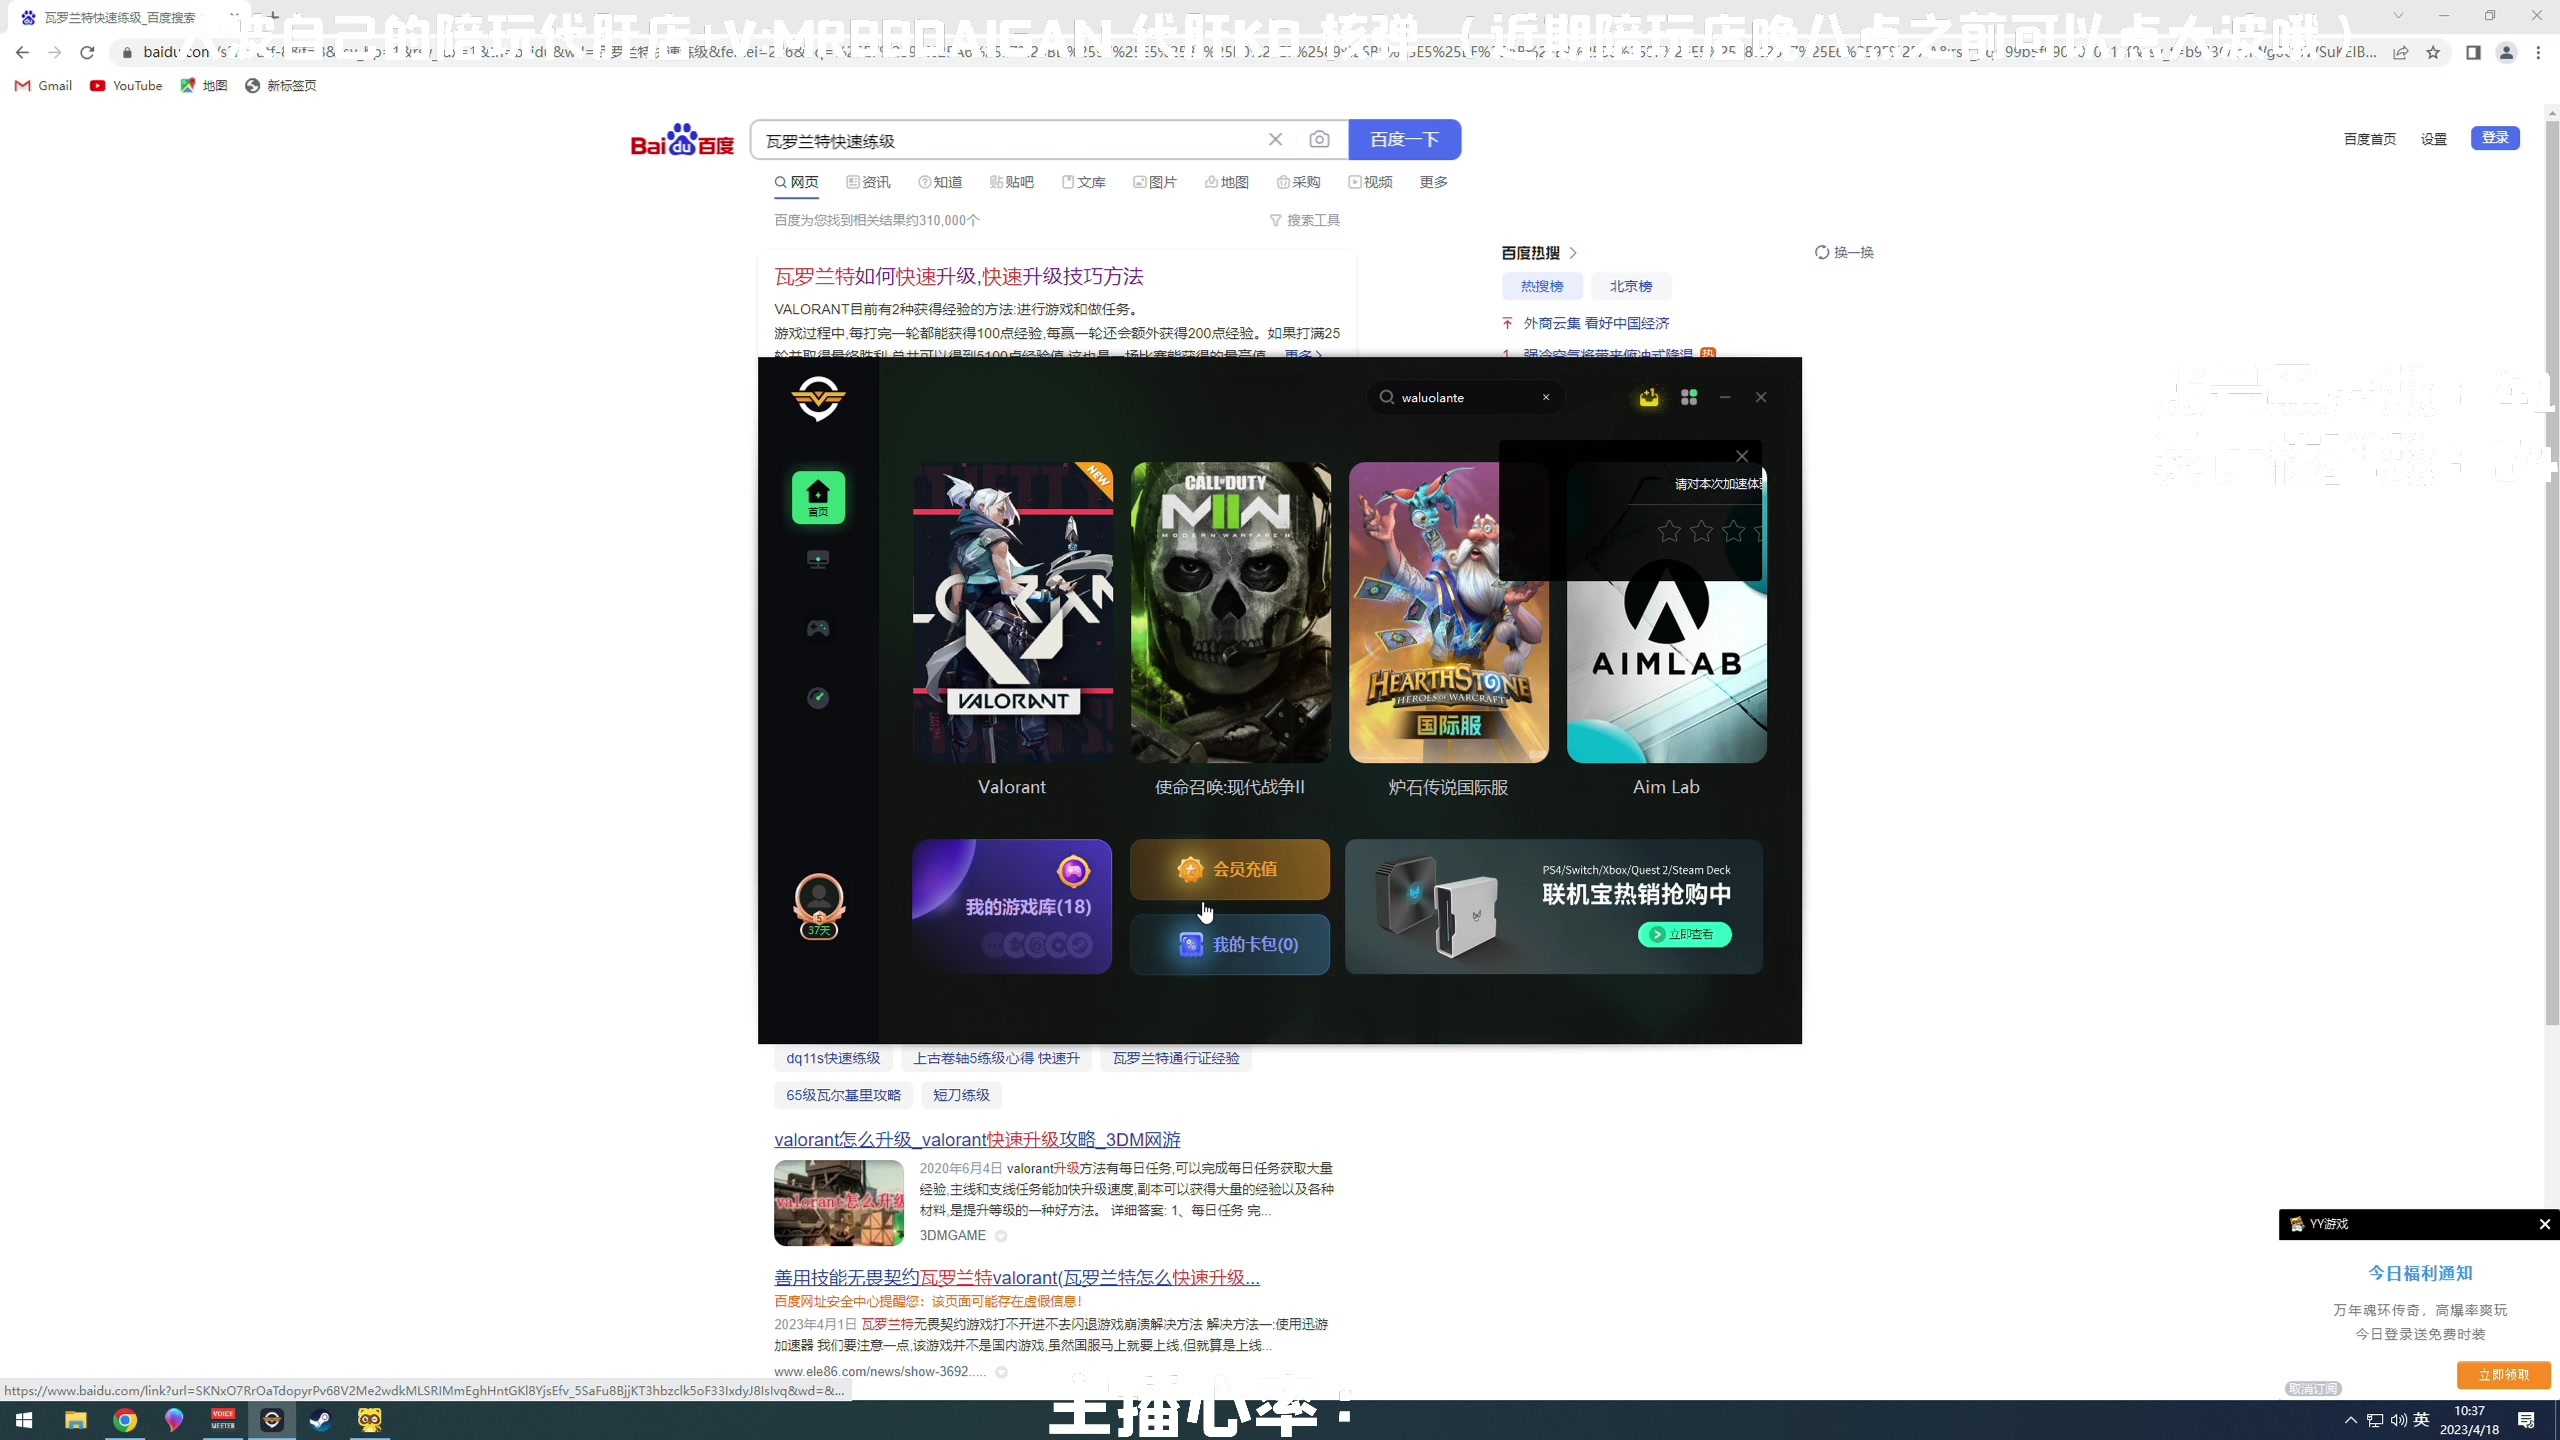
Task: Select the 北京榜 tab
Action: click(x=1631, y=286)
